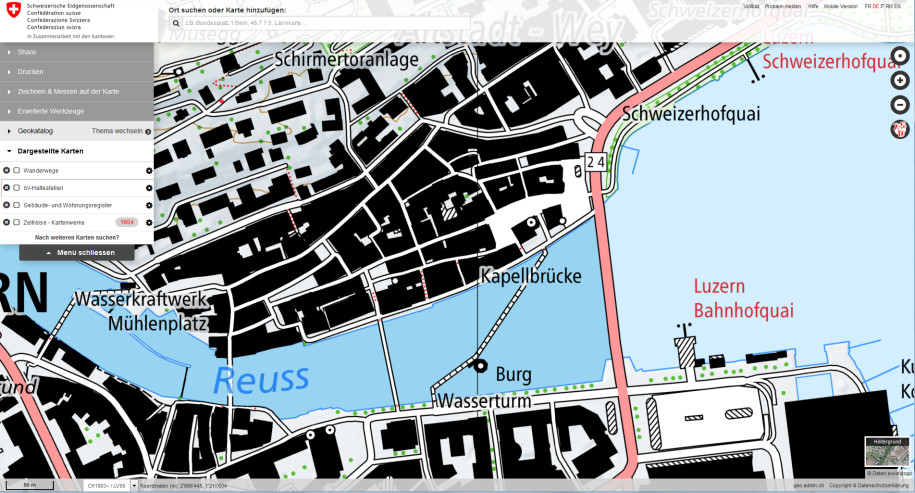Click the geolocation button on the map

click(899, 56)
